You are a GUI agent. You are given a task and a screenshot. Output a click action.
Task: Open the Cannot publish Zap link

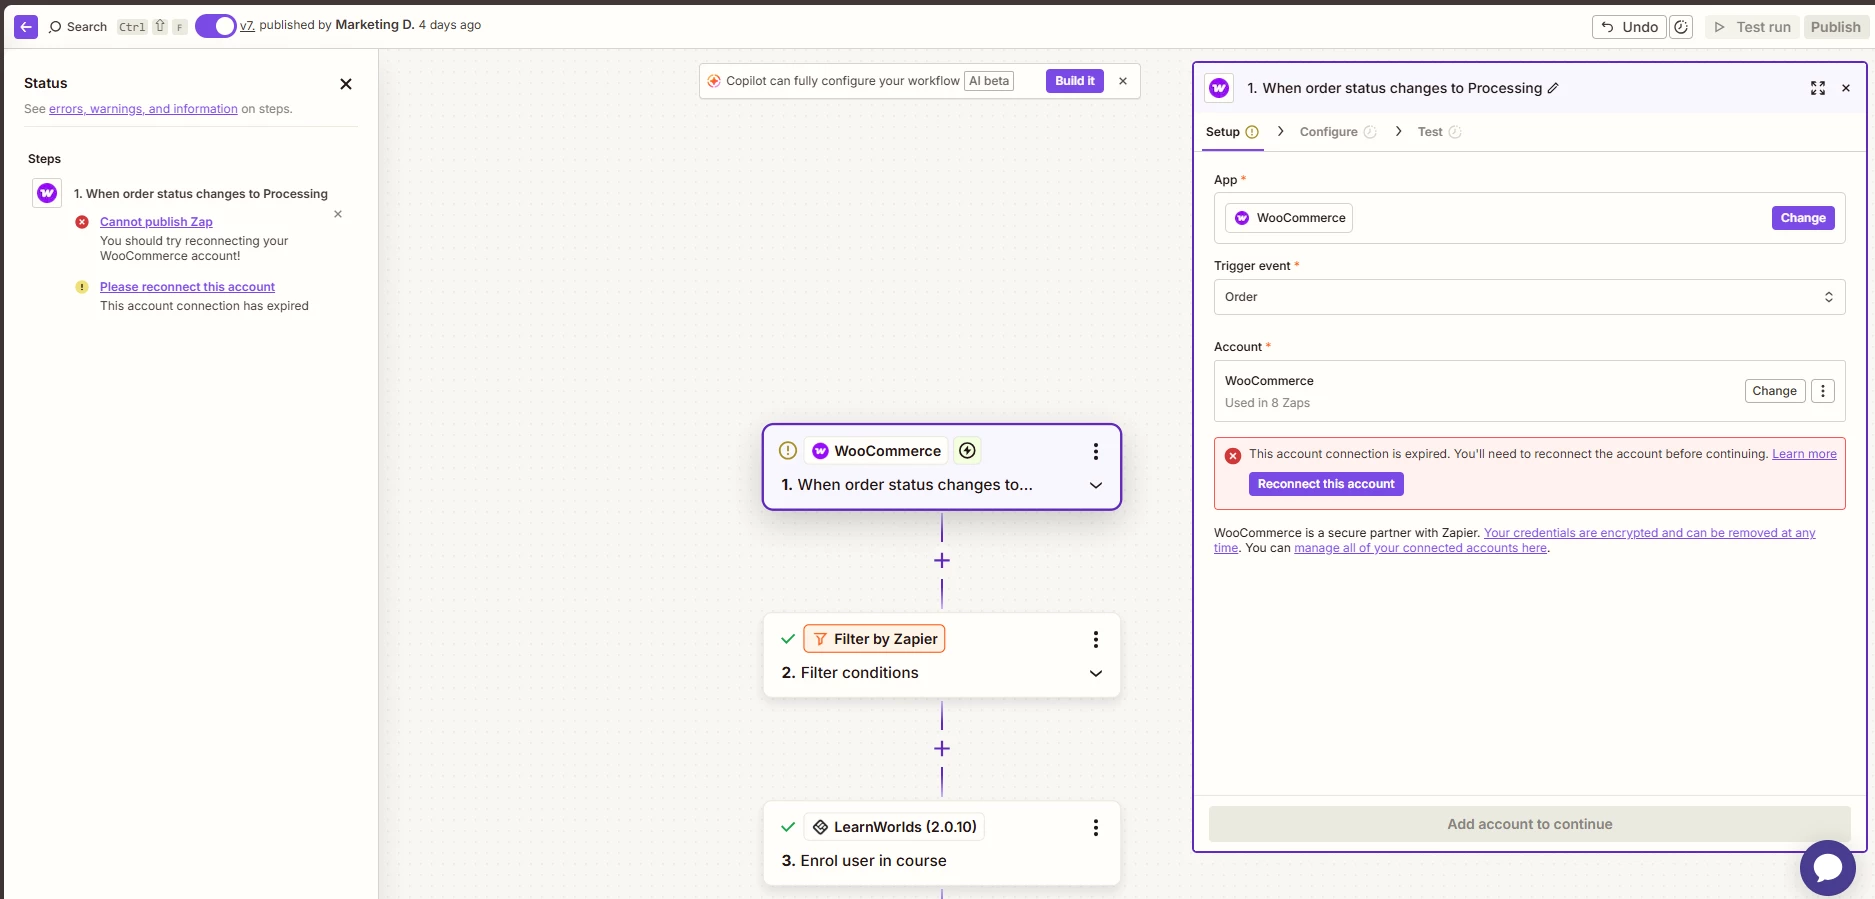pyautogui.click(x=156, y=222)
